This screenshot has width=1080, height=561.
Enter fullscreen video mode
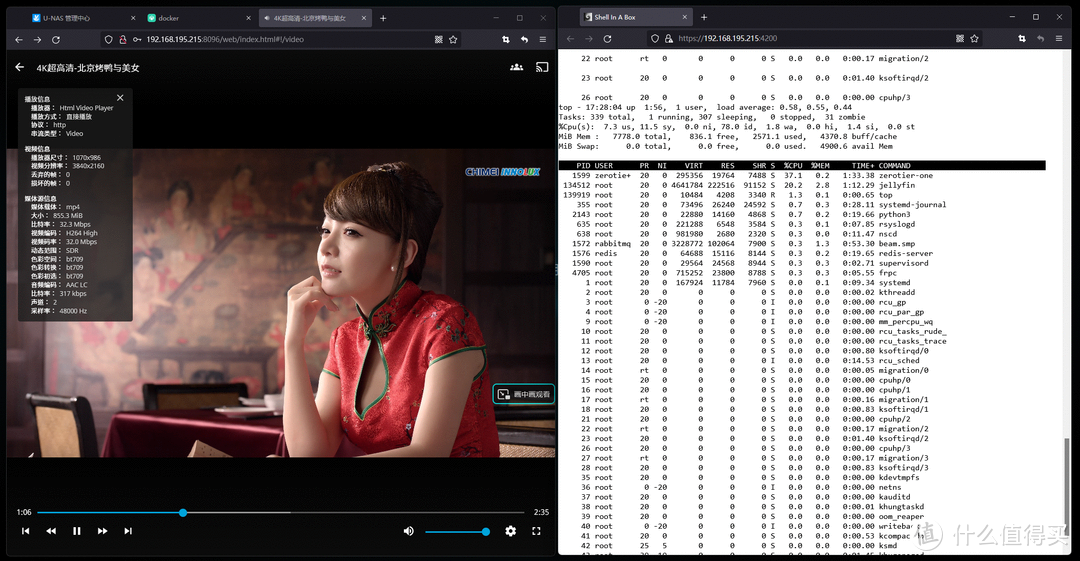pyautogui.click(x=536, y=531)
